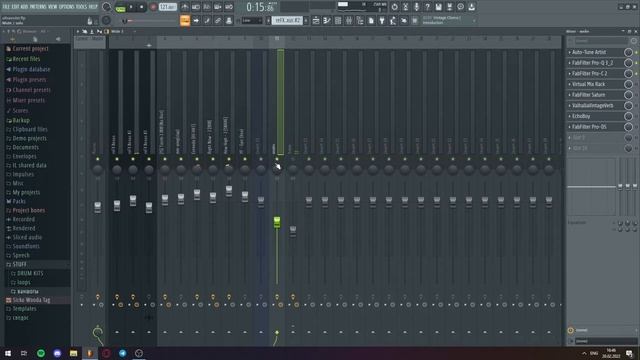Image resolution: width=640 pixels, height=360 pixels.
Task: Mute the selected green mixer track LED
Action: pos(277,159)
